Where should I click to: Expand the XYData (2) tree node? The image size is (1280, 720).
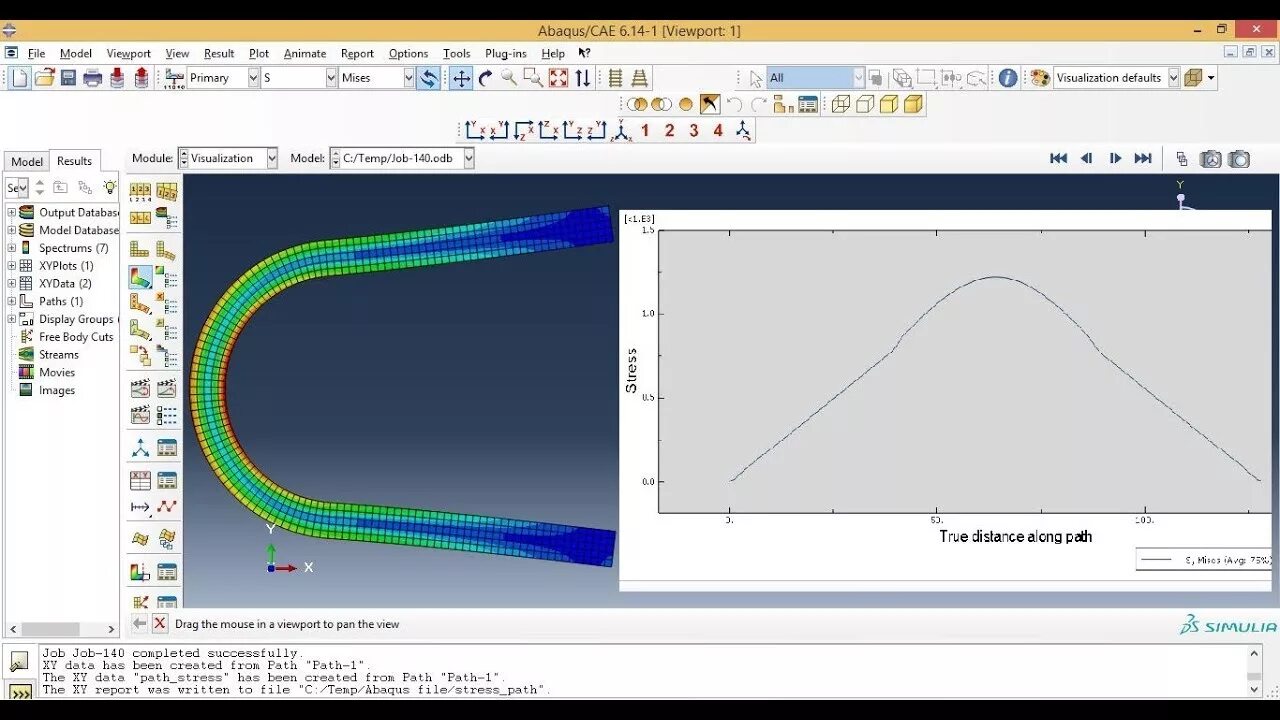click(12, 284)
